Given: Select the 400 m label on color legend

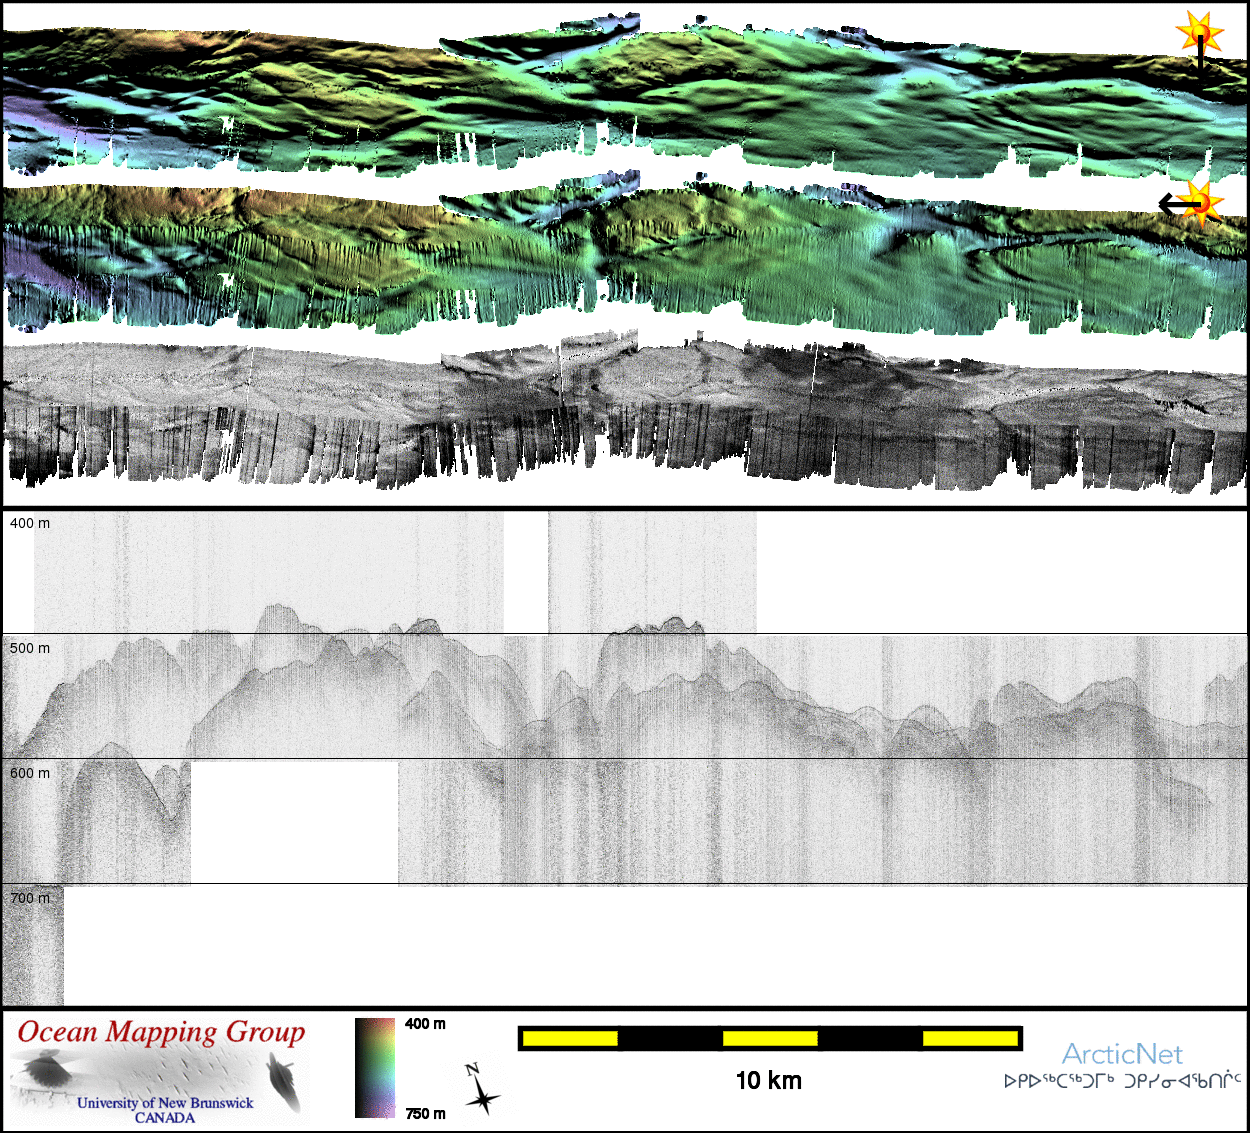Looking at the screenshot, I should 426,1024.
